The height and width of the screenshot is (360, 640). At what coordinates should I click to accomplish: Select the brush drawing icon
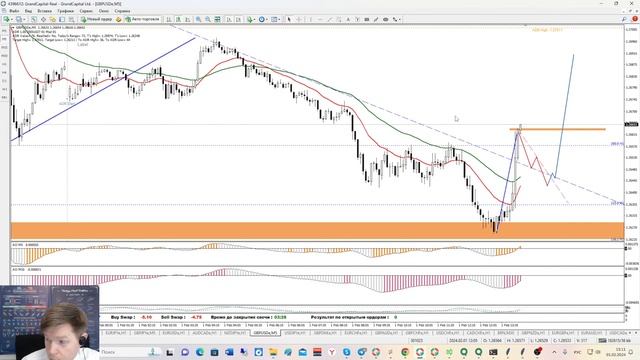coord(376,19)
